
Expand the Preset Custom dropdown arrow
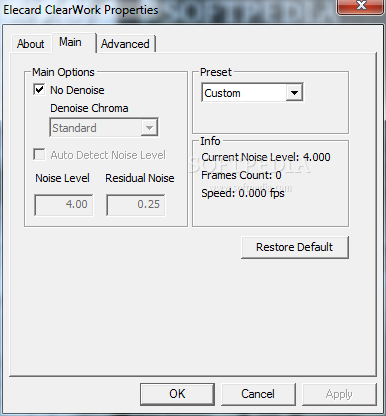click(294, 92)
